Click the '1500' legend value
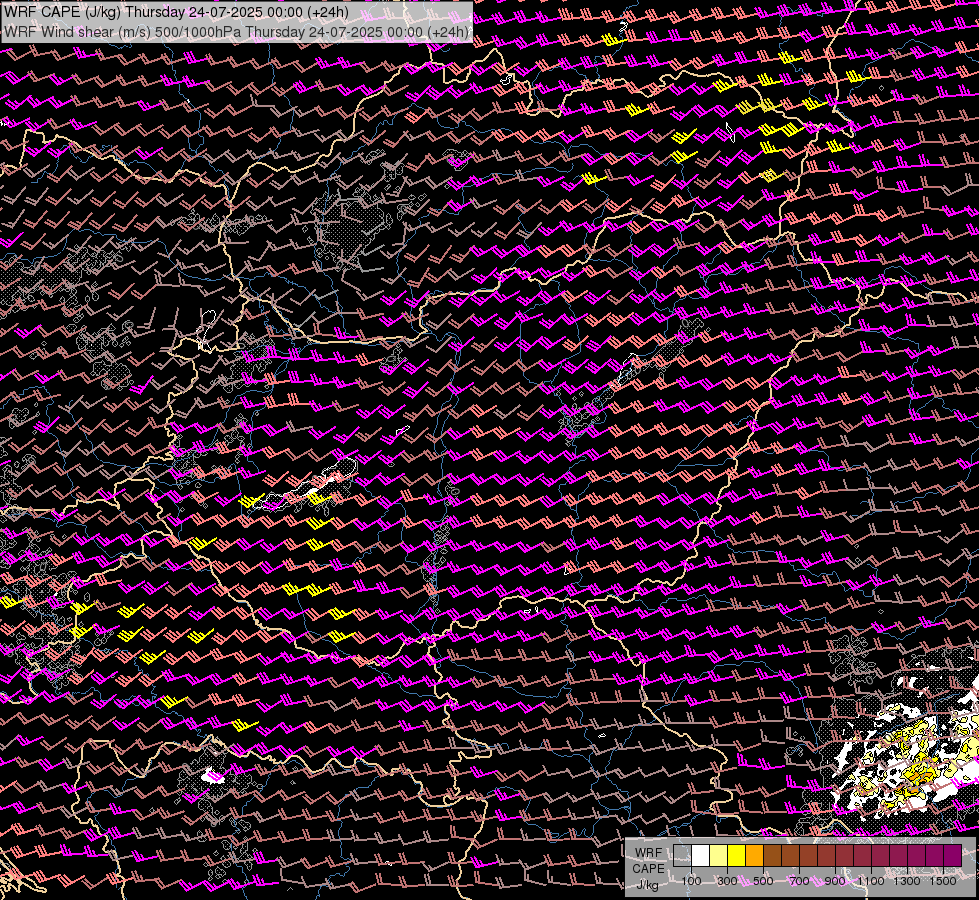 pos(943,881)
